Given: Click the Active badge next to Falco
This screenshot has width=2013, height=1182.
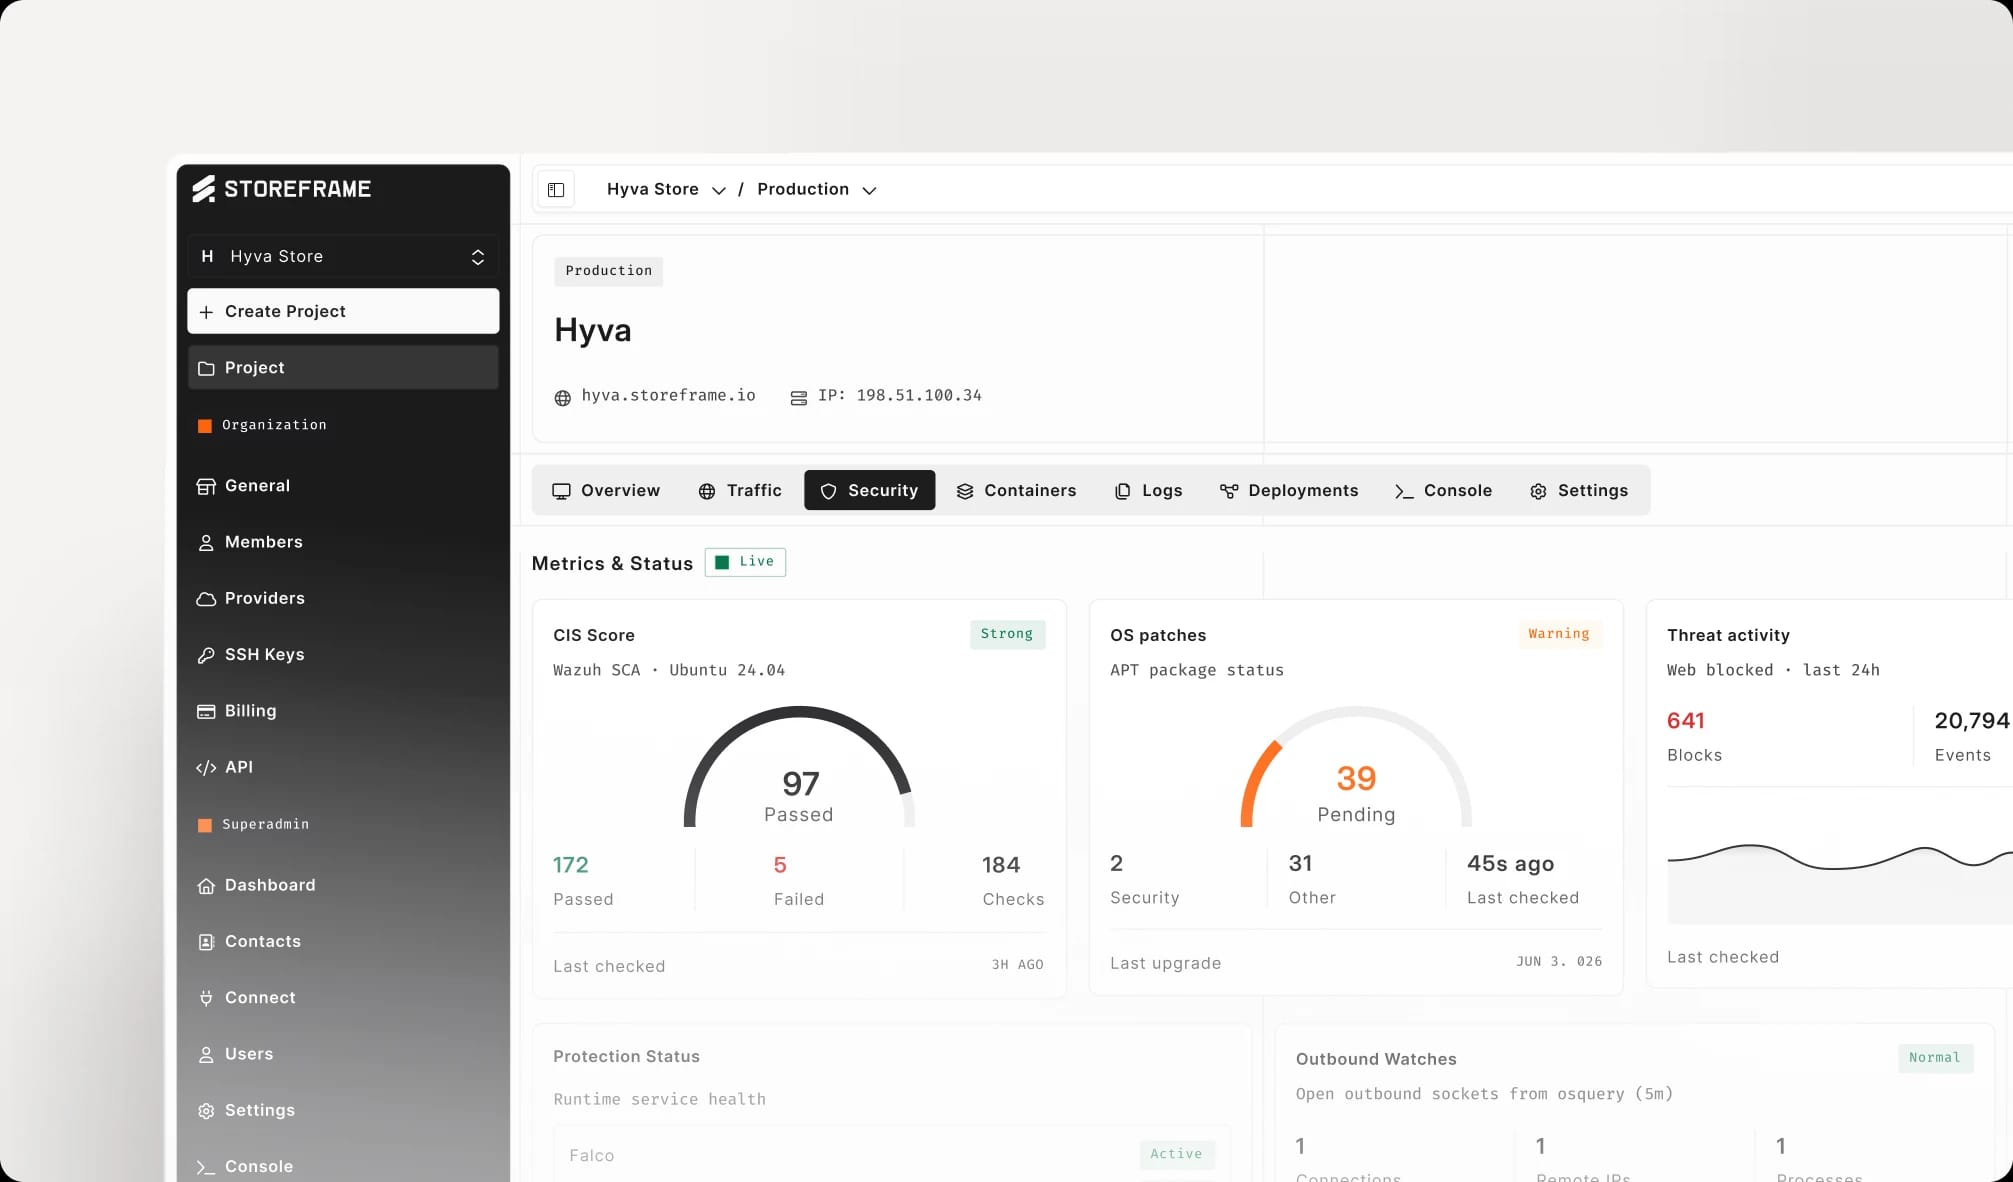Looking at the screenshot, I should [x=1177, y=1154].
